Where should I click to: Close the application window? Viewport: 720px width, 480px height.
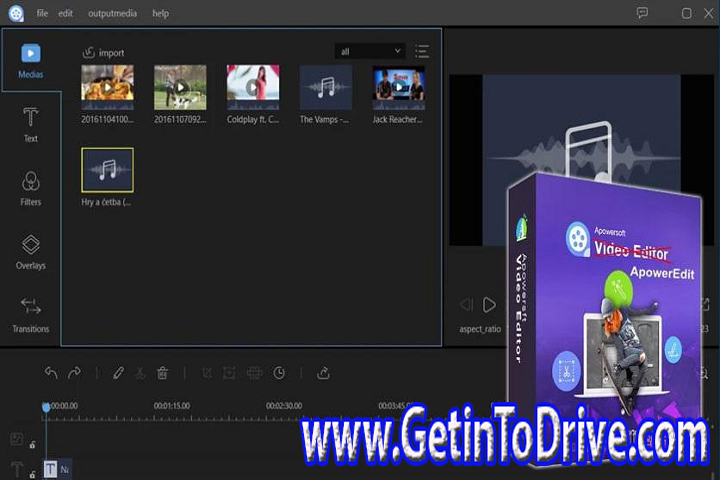[x=709, y=13]
